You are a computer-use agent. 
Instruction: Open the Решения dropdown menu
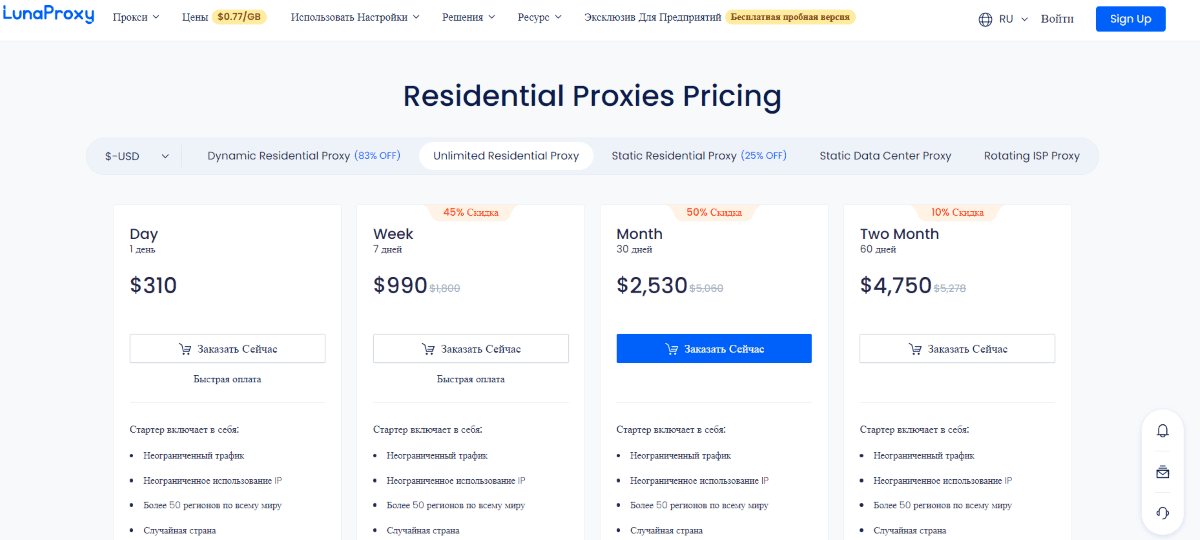(468, 18)
